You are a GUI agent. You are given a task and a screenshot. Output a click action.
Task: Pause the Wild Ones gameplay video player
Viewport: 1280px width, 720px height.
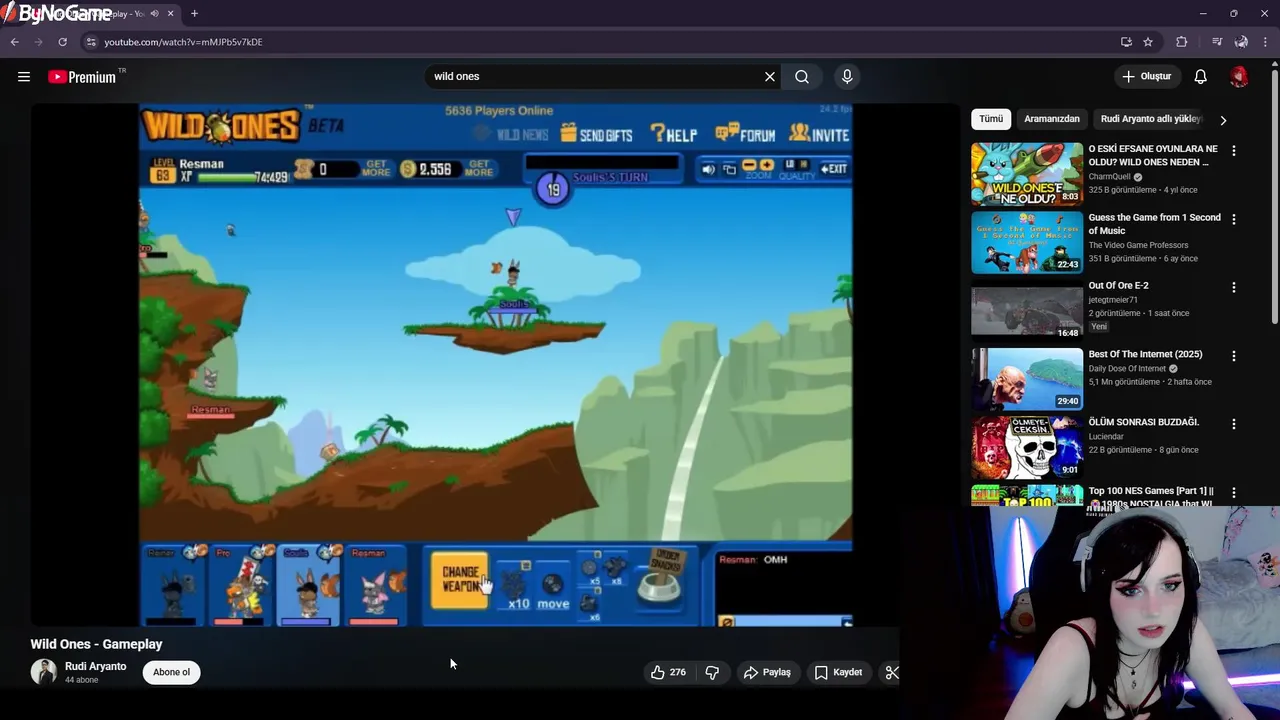click(495, 365)
